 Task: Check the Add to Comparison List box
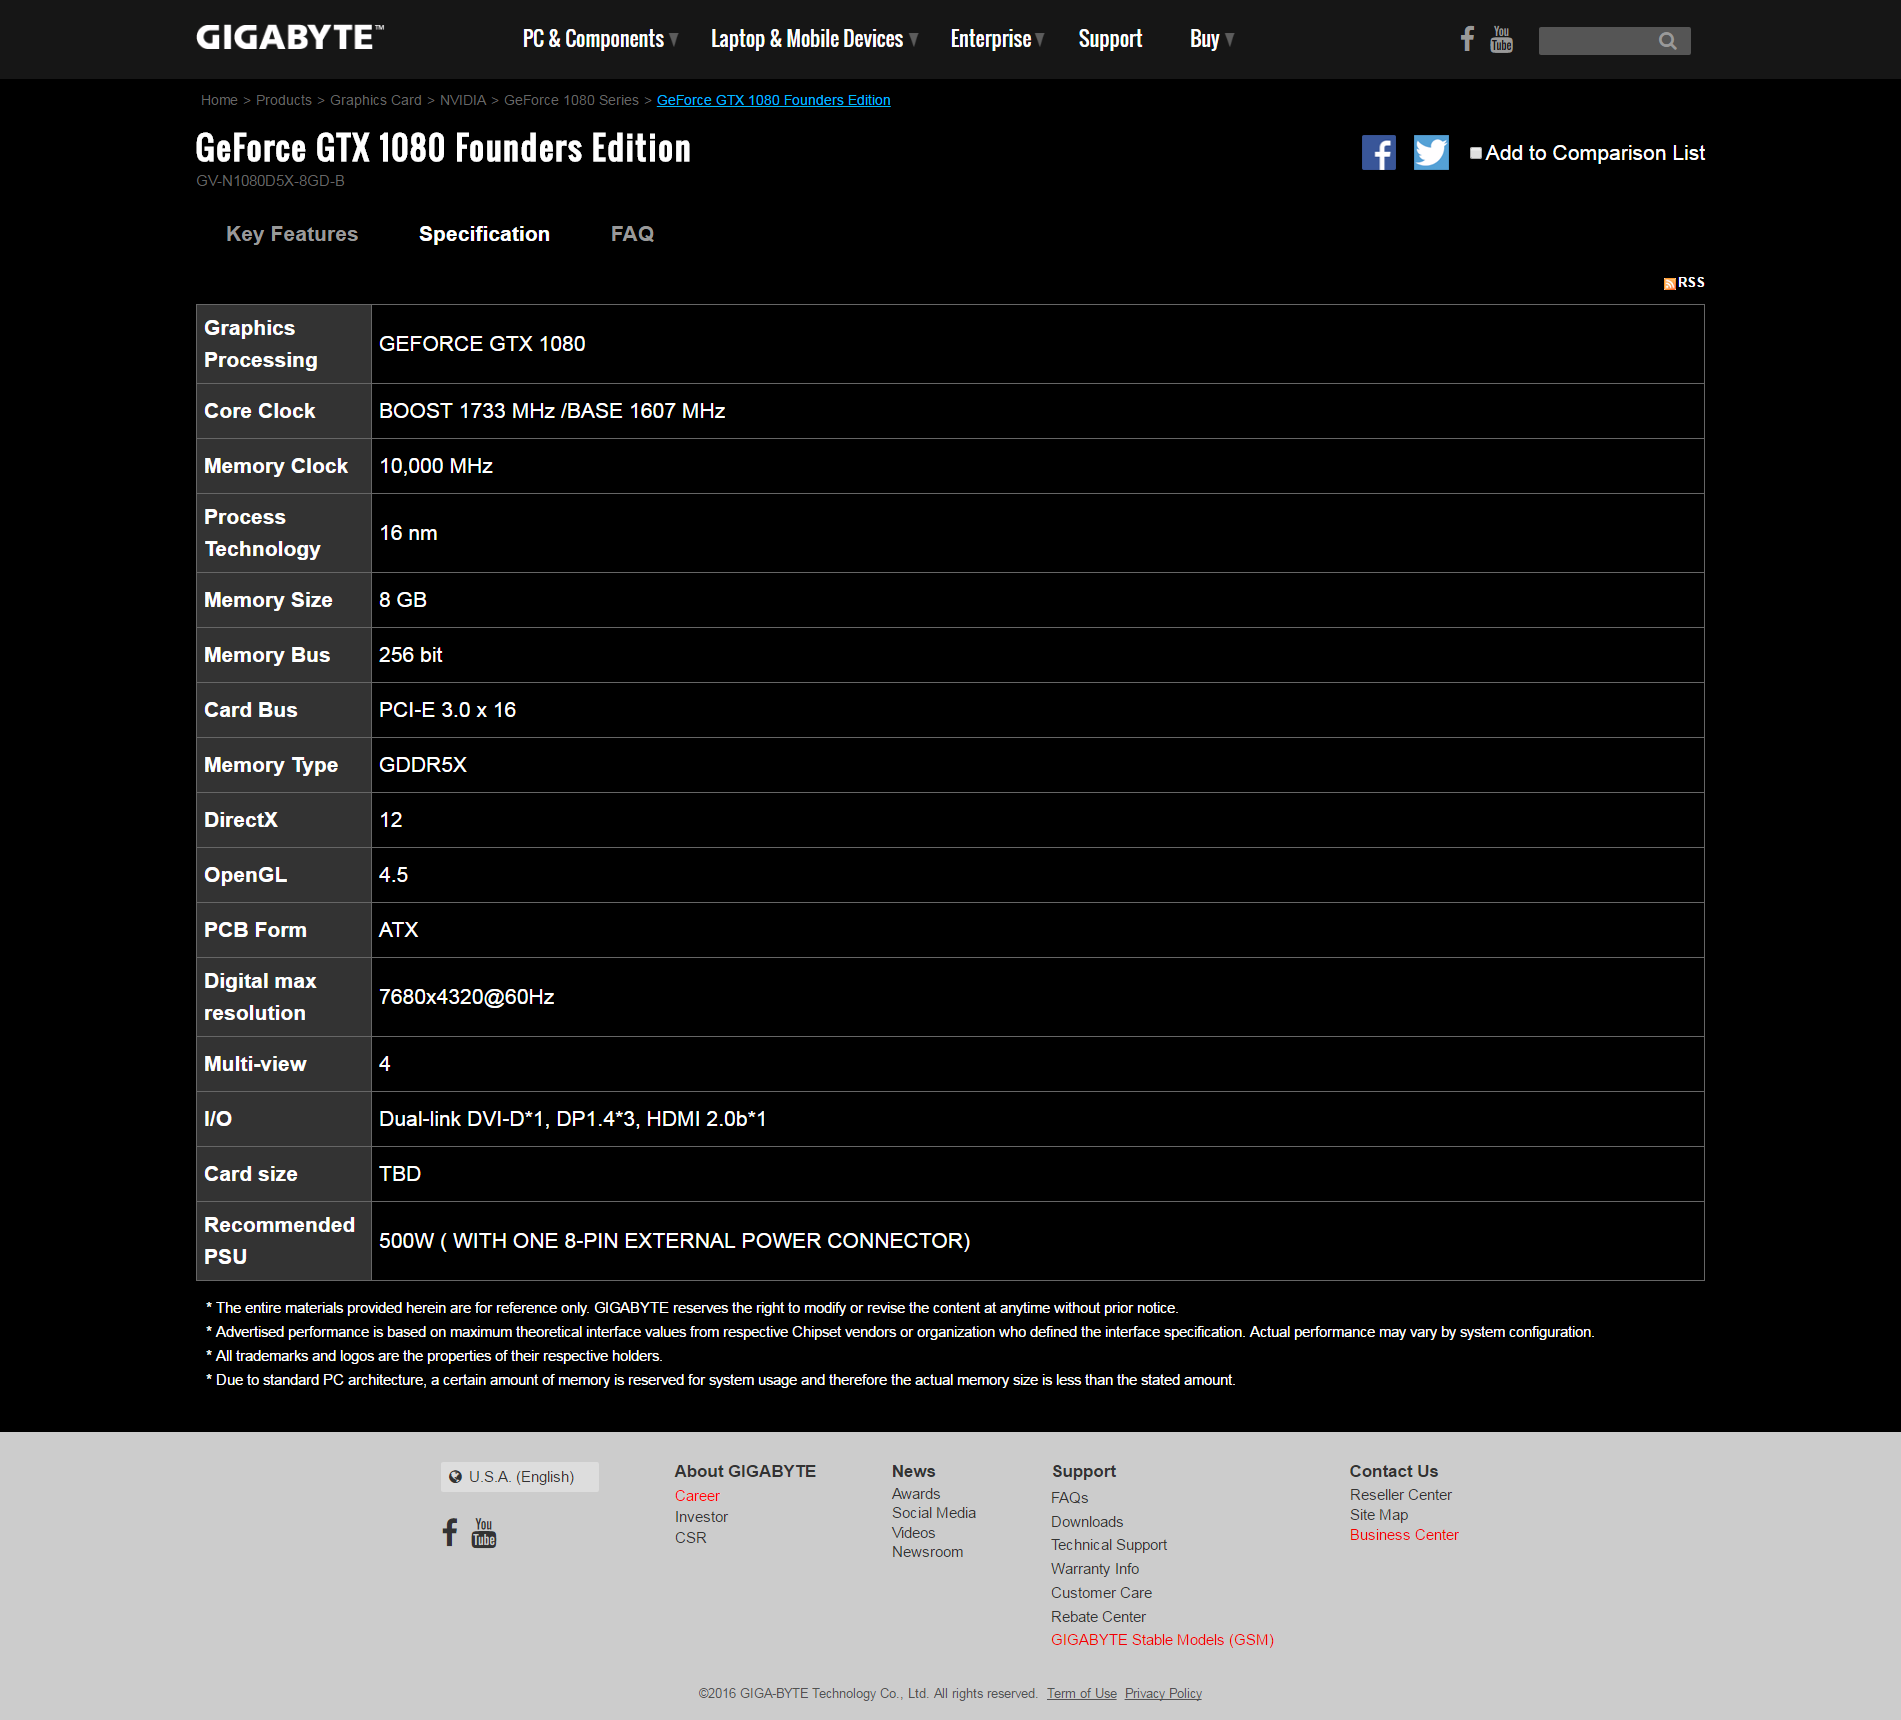tap(1476, 153)
